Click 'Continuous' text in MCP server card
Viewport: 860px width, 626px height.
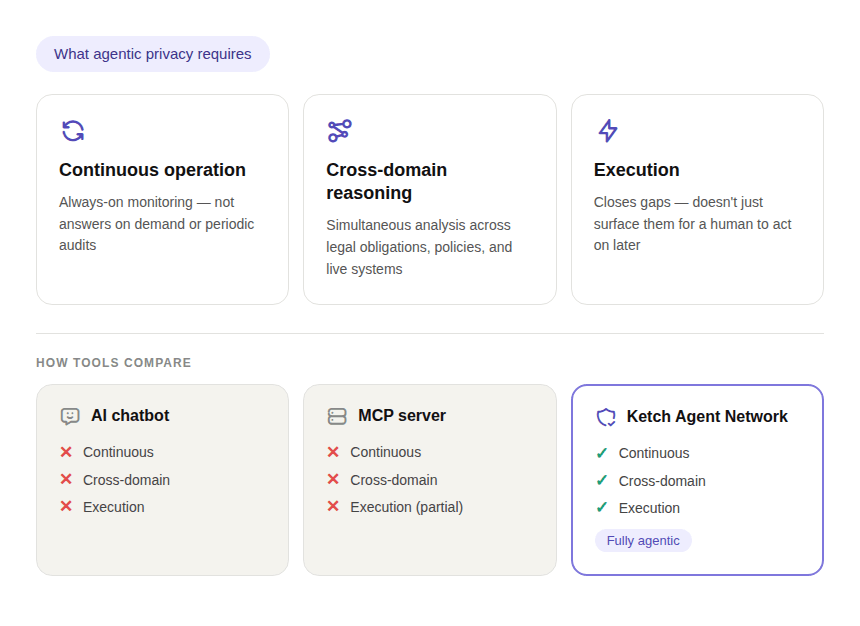[x=386, y=452]
